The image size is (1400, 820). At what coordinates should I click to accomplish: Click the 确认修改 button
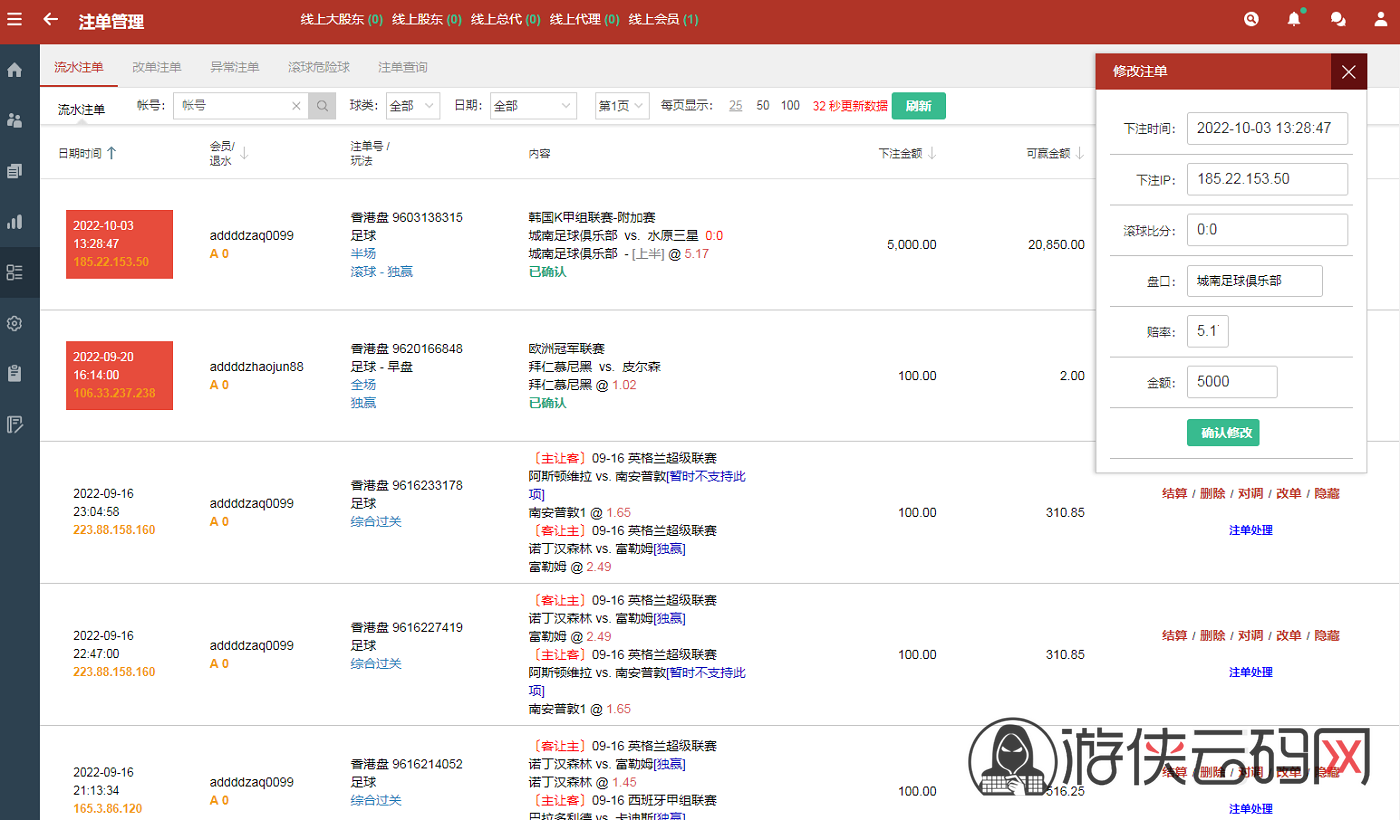(x=1223, y=433)
